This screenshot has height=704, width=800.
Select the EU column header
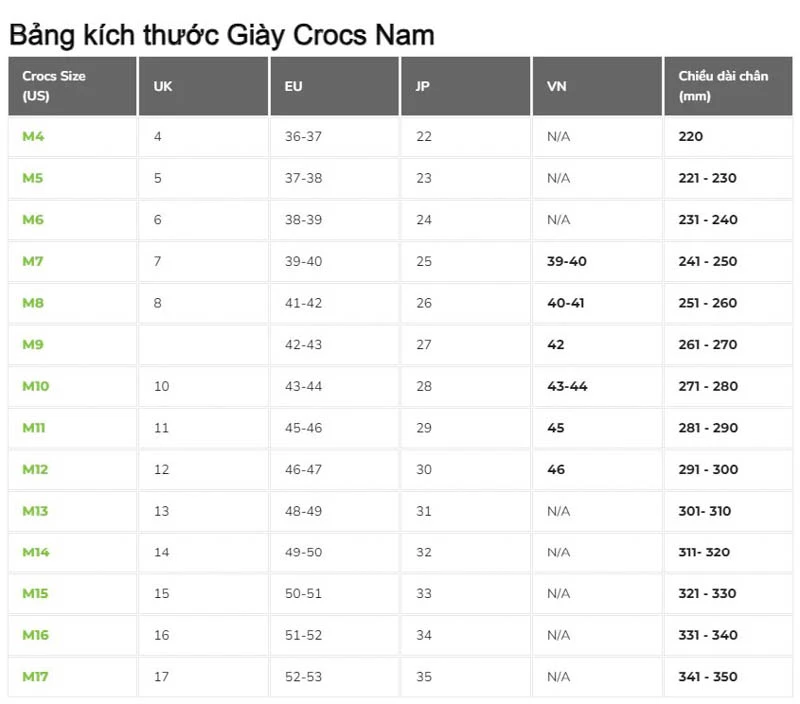click(293, 86)
